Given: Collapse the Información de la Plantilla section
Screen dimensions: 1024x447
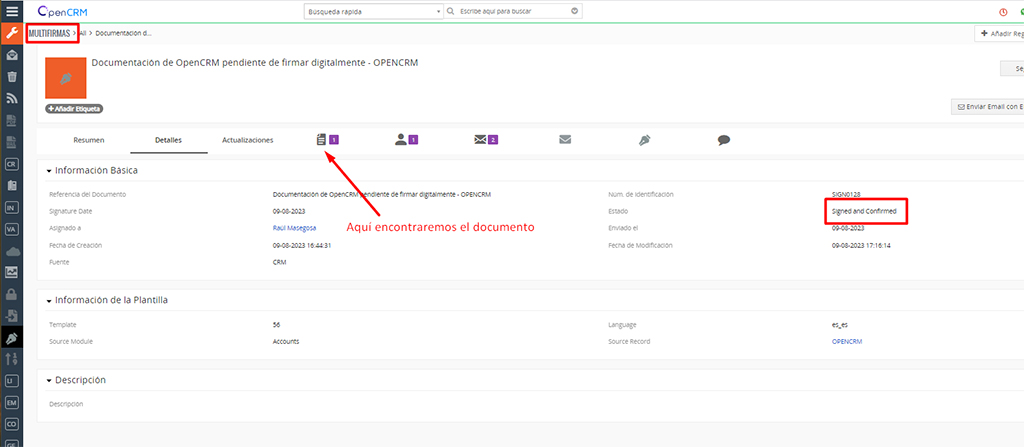Looking at the screenshot, I should coord(49,301).
